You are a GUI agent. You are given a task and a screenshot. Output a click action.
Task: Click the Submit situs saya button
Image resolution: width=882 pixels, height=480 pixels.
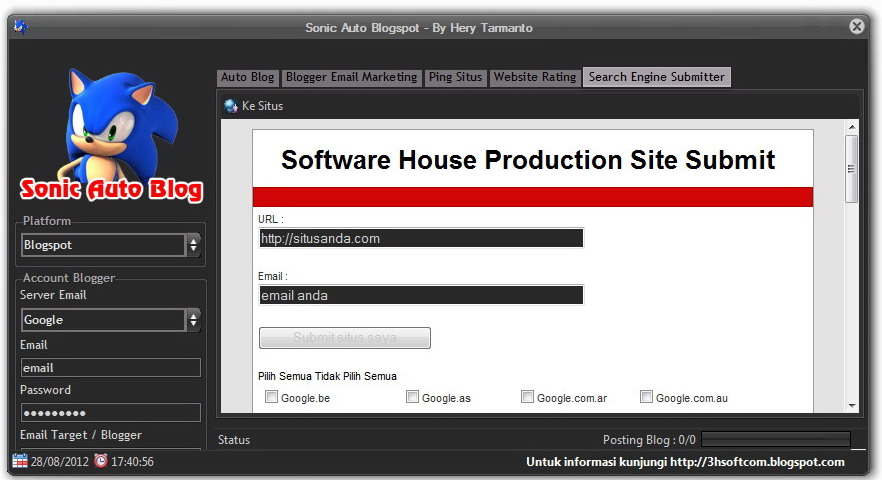(345, 338)
